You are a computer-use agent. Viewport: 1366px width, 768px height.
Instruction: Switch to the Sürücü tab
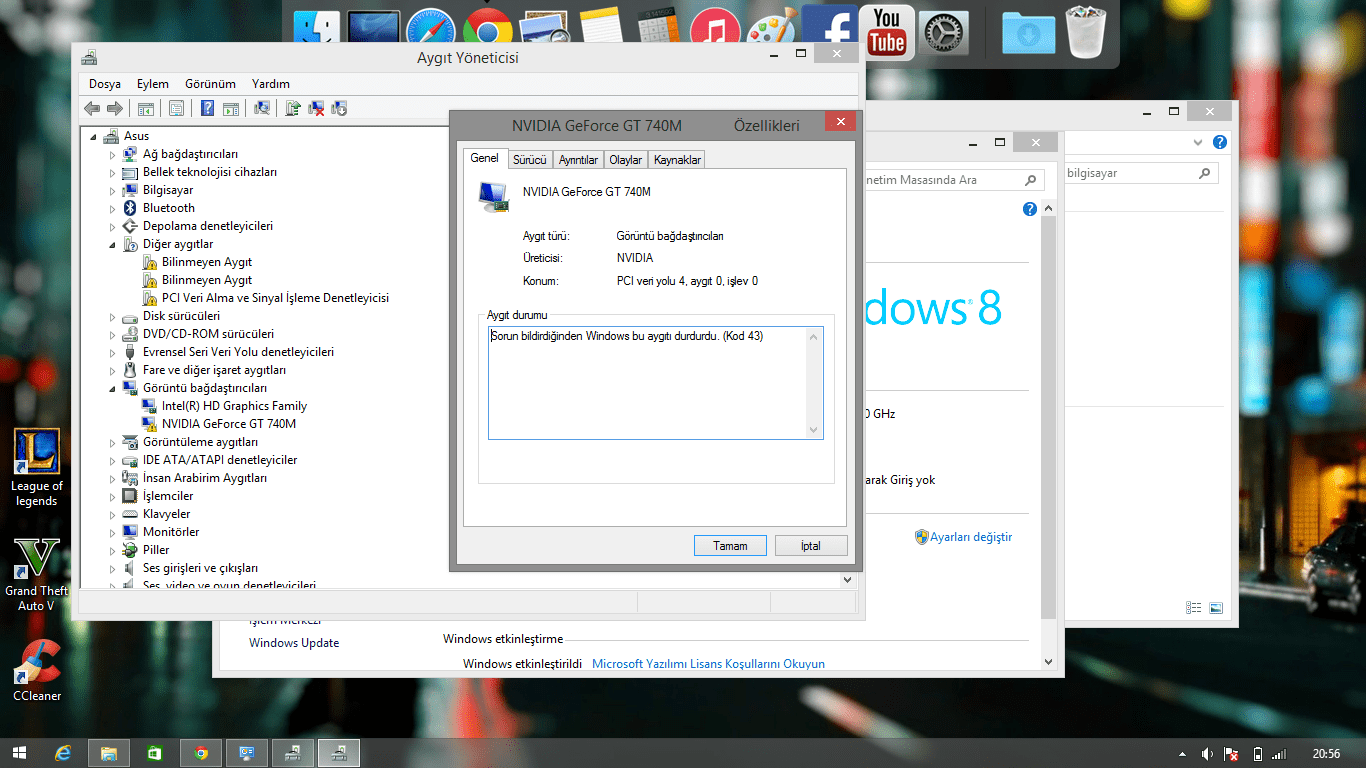pyautogui.click(x=529, y=160)
